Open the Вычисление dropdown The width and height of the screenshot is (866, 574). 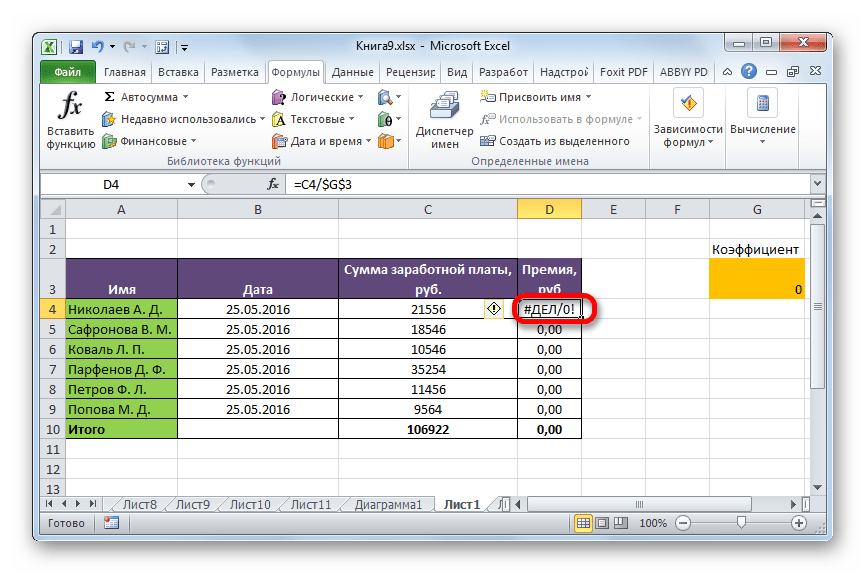tap(763, 118)
